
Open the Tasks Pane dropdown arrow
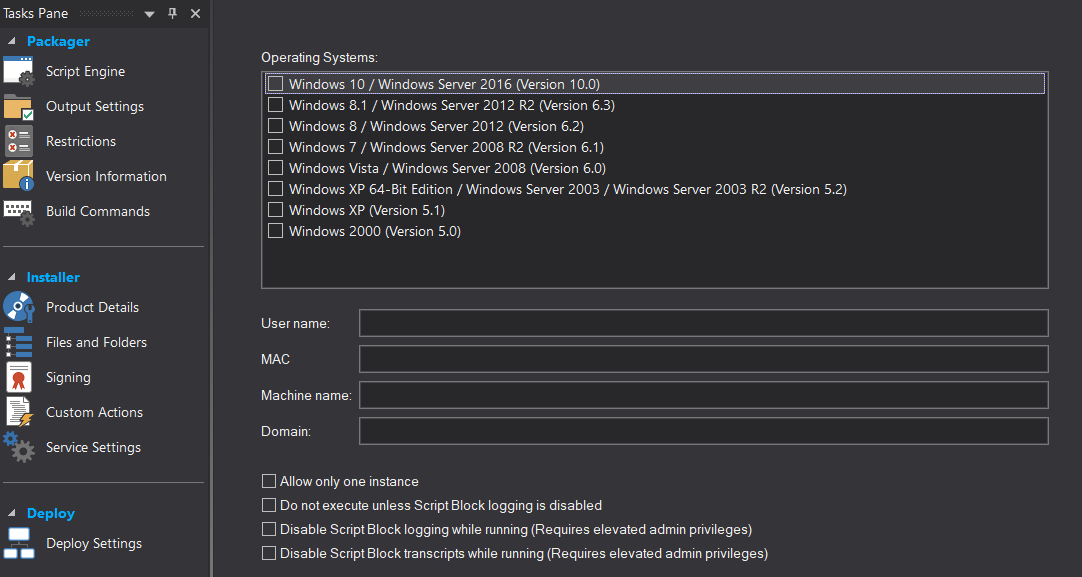point(149,14)
